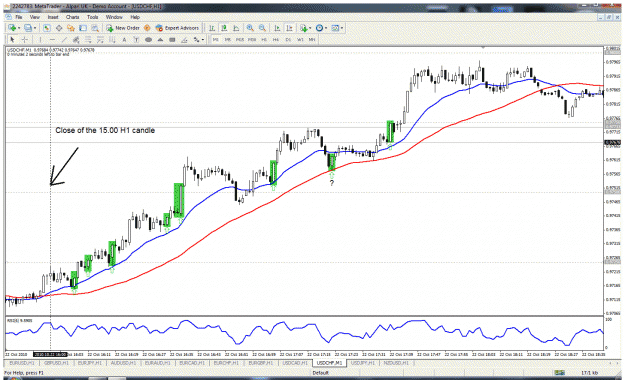Switch to the D1 timeframe

pos(288,39)
